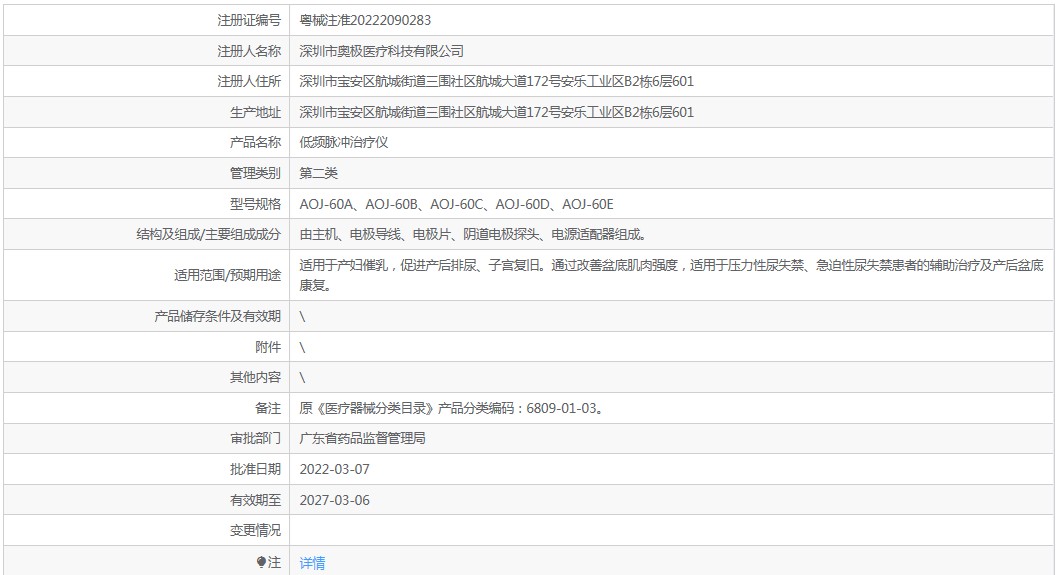Select the model list starting AOJ-60A
Image resolution: width=1056 pixels, height=575 pixels.
(x=457, y=204)
